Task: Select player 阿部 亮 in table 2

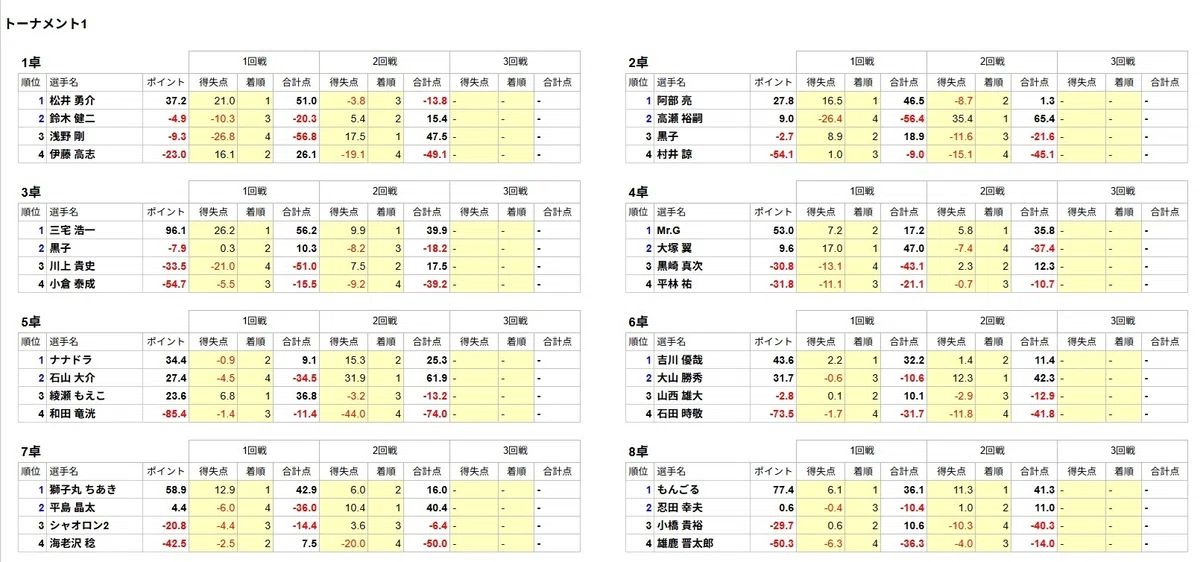Action: coord(674,101)
